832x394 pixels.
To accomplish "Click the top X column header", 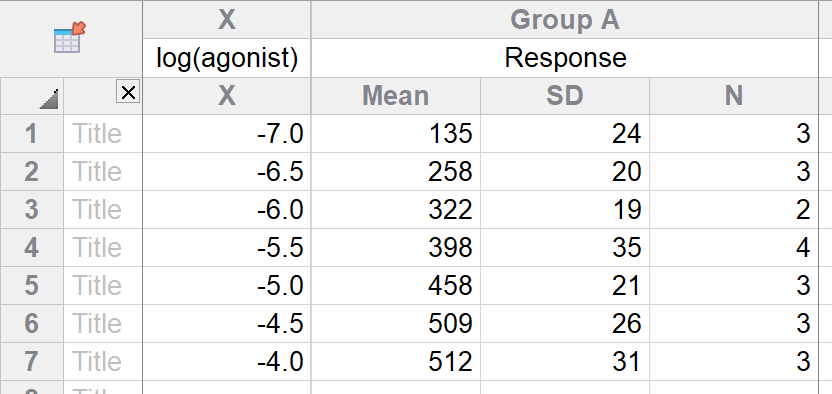I will click(227, 20).
